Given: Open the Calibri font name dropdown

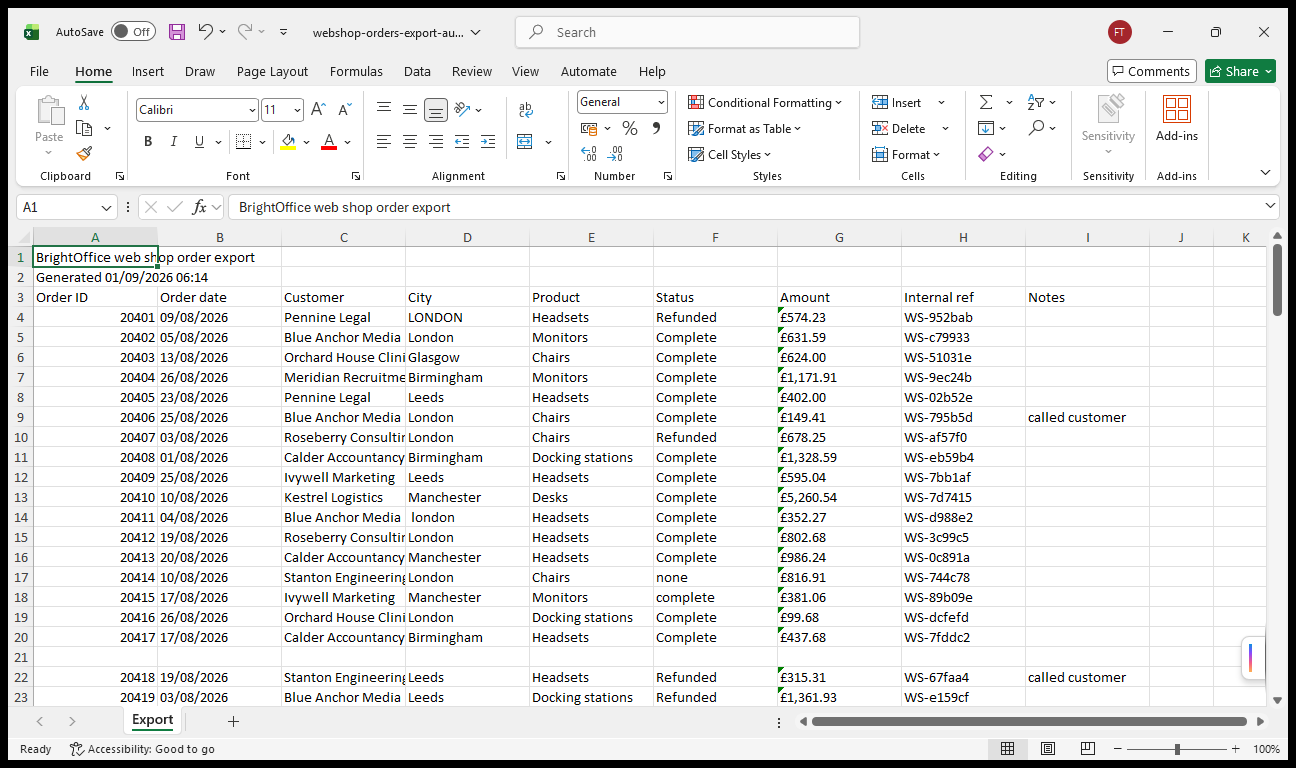Looking at the screenshot, I should click(x=252, y=110).
